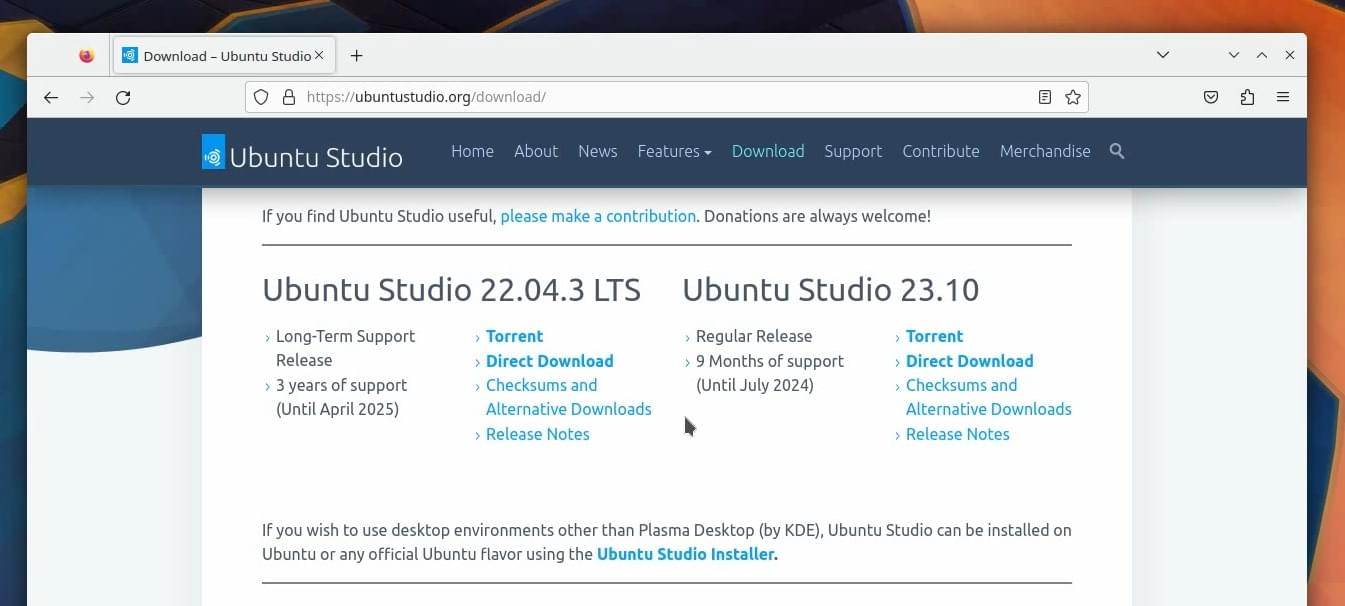Click Torrent for Ubuntu Studio 22.04.3 LTS
The image size is (1345, 606).
tap(514, 336)
